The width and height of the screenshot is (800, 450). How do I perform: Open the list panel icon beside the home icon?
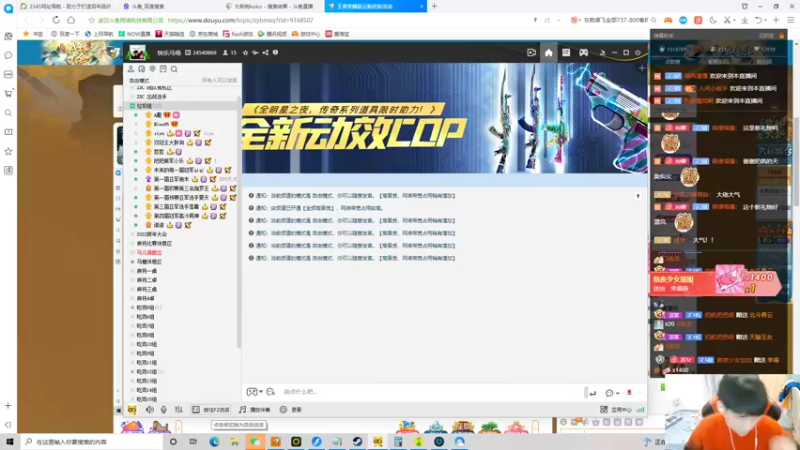(566, 53)
